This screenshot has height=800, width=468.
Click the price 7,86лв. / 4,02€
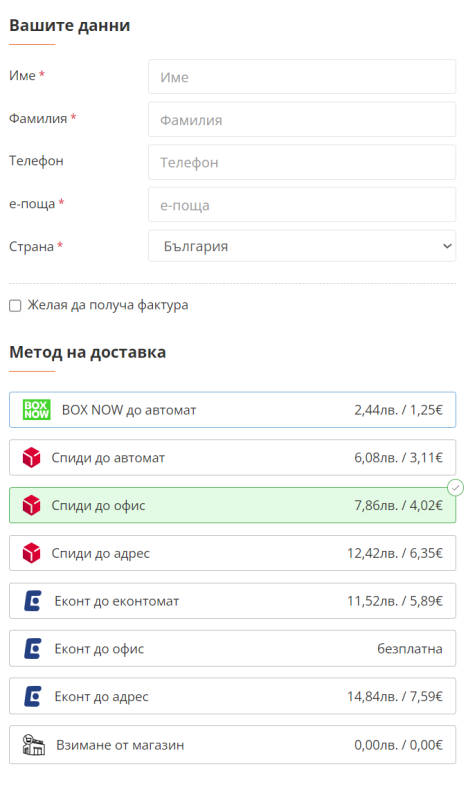(x=398, y=506)
